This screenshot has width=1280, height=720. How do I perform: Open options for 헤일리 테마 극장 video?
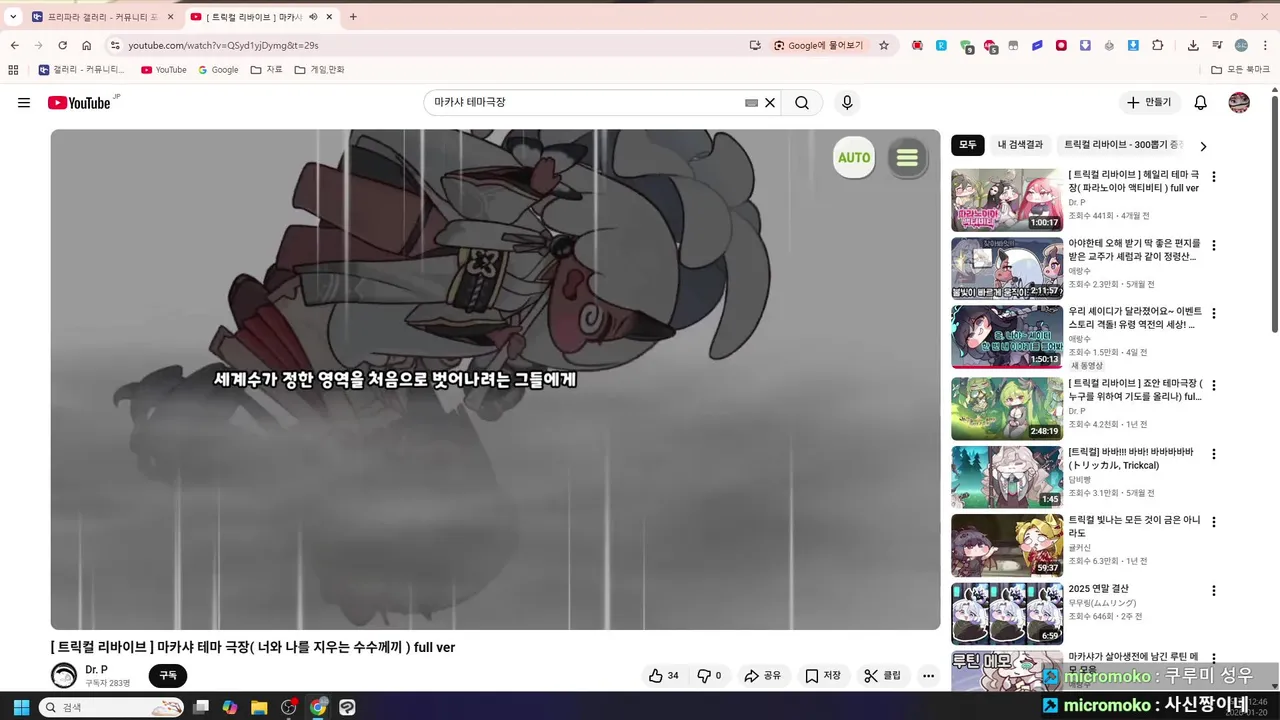click(x=1214, y=177)
